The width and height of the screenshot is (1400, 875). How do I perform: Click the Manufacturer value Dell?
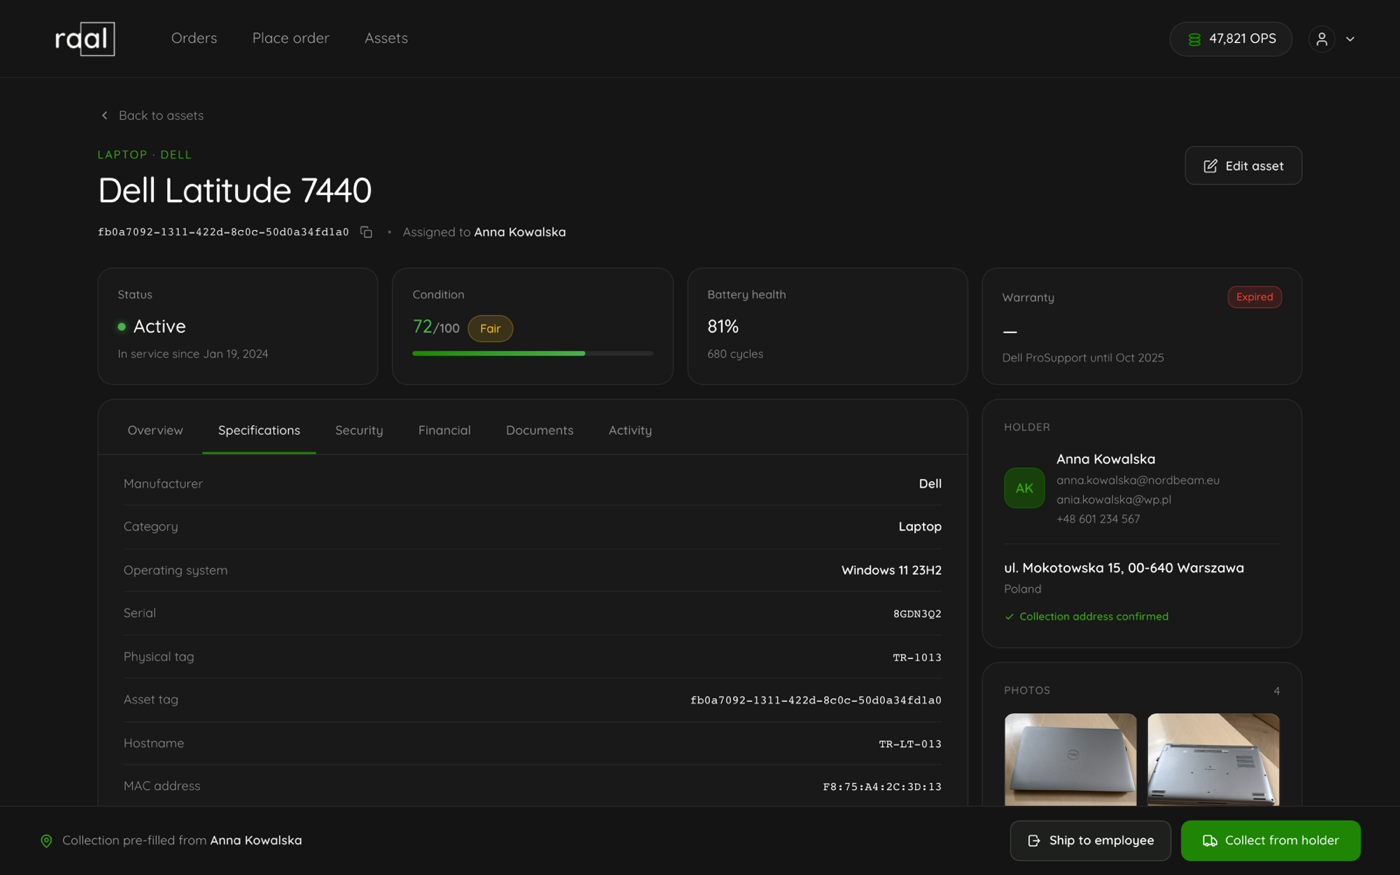point(930,484)
